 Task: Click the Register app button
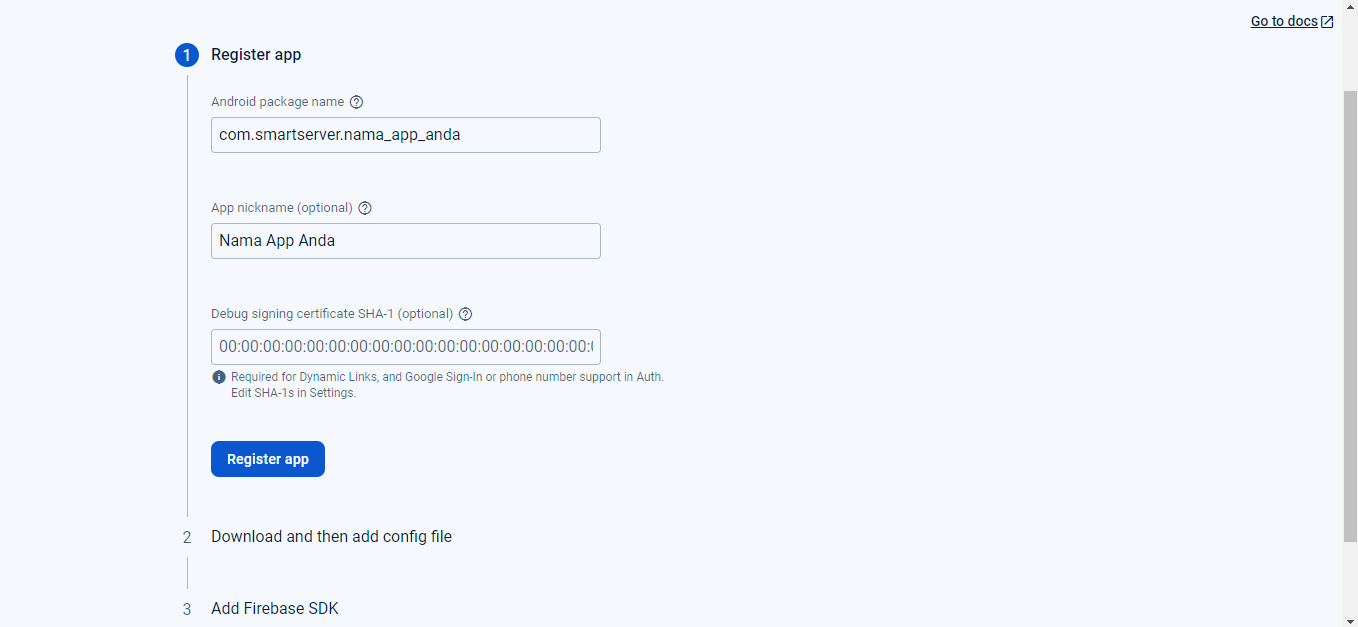click(268, 458)
